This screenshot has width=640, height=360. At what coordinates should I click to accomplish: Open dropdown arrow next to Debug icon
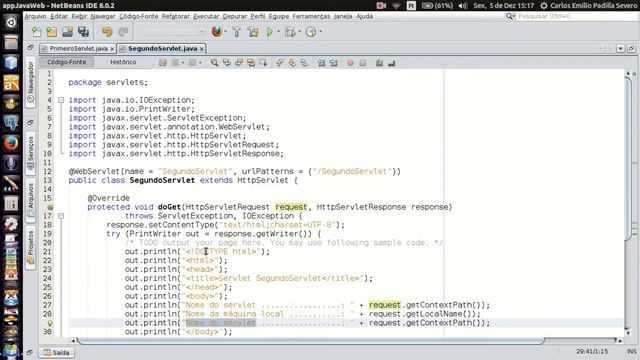coord(300,32)
